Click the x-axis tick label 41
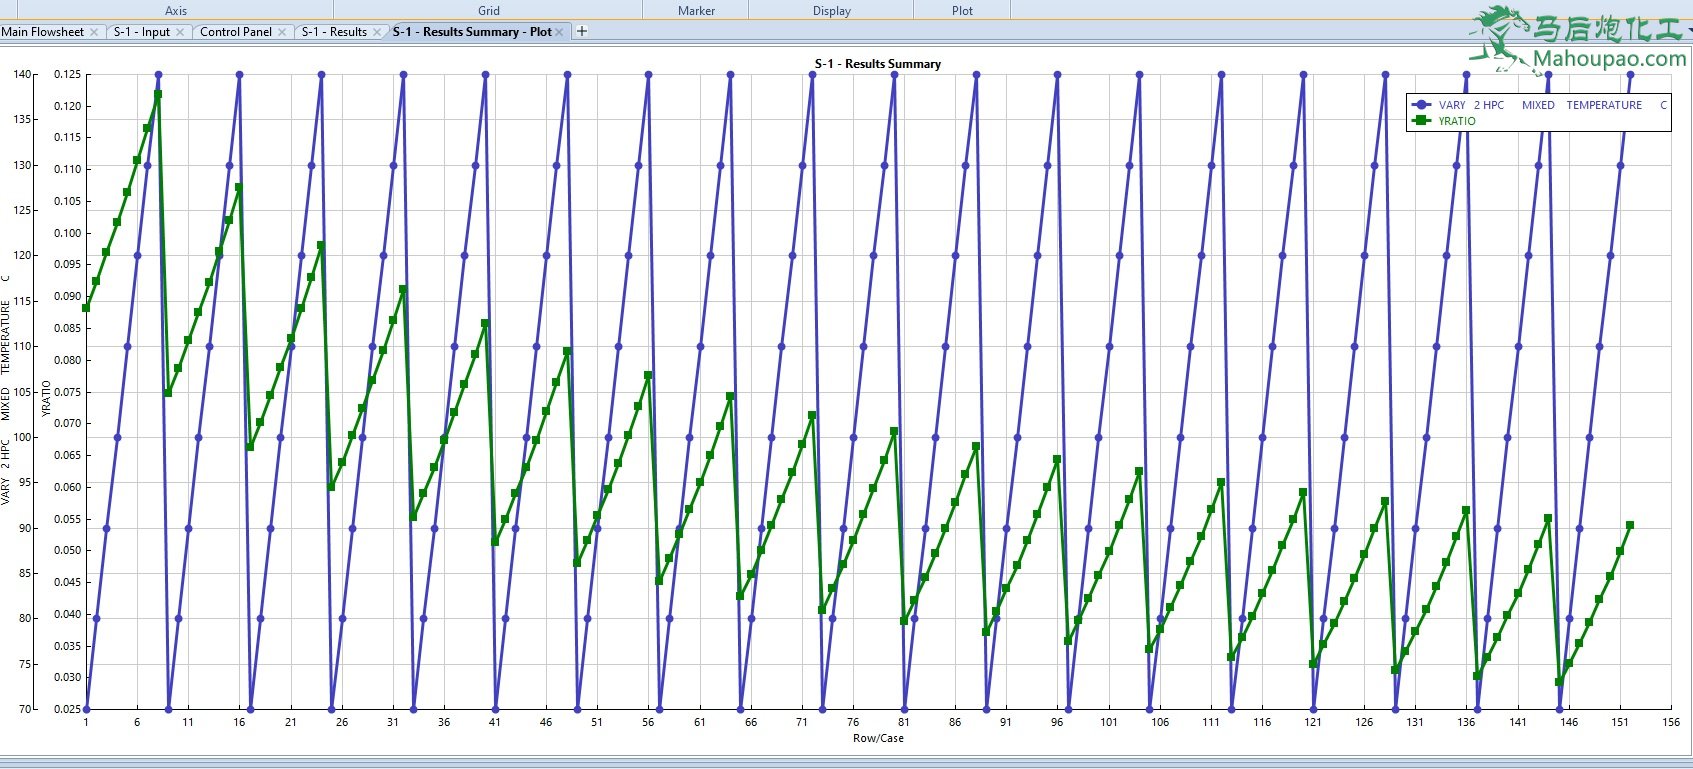Viewport: 1693px width, 769px height. tap(495, 722)
